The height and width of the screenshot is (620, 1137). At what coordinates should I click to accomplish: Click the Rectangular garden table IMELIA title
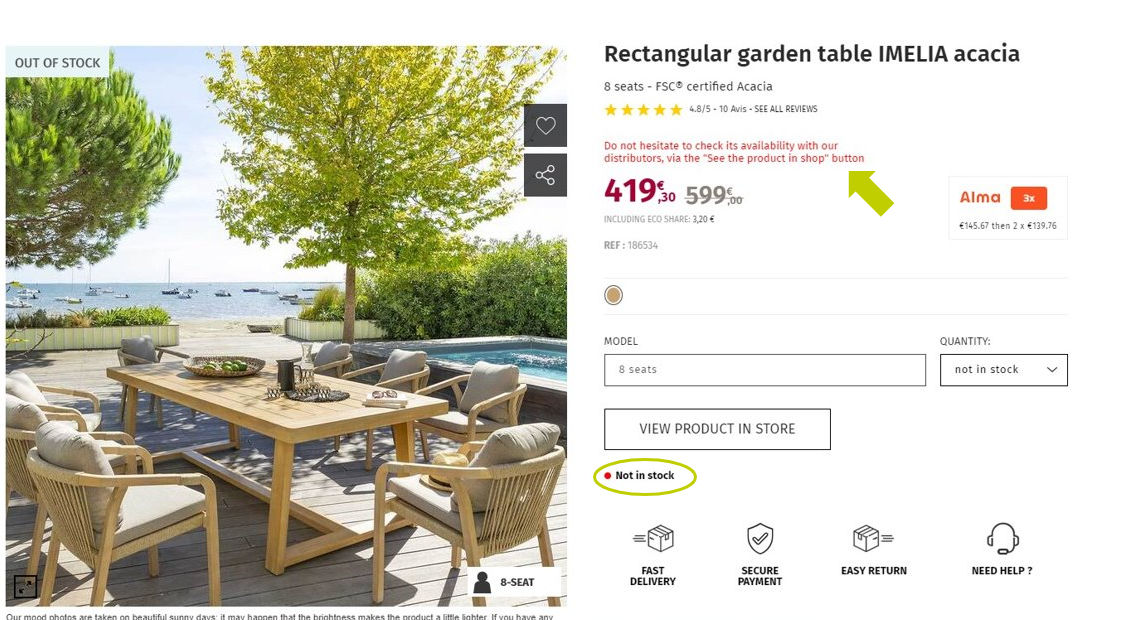tap(811, 54)
